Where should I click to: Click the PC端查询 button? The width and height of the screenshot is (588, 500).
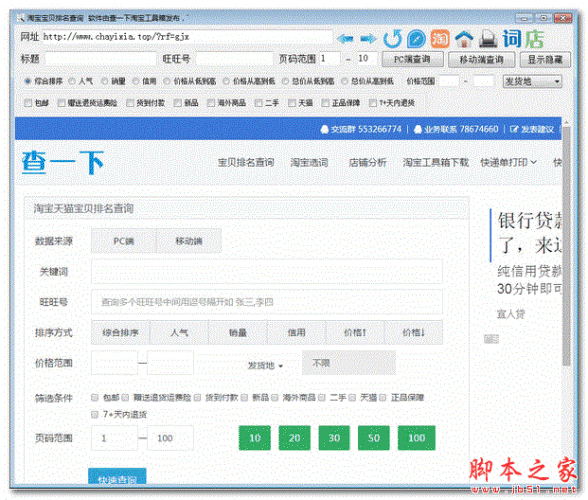[412, 59]
